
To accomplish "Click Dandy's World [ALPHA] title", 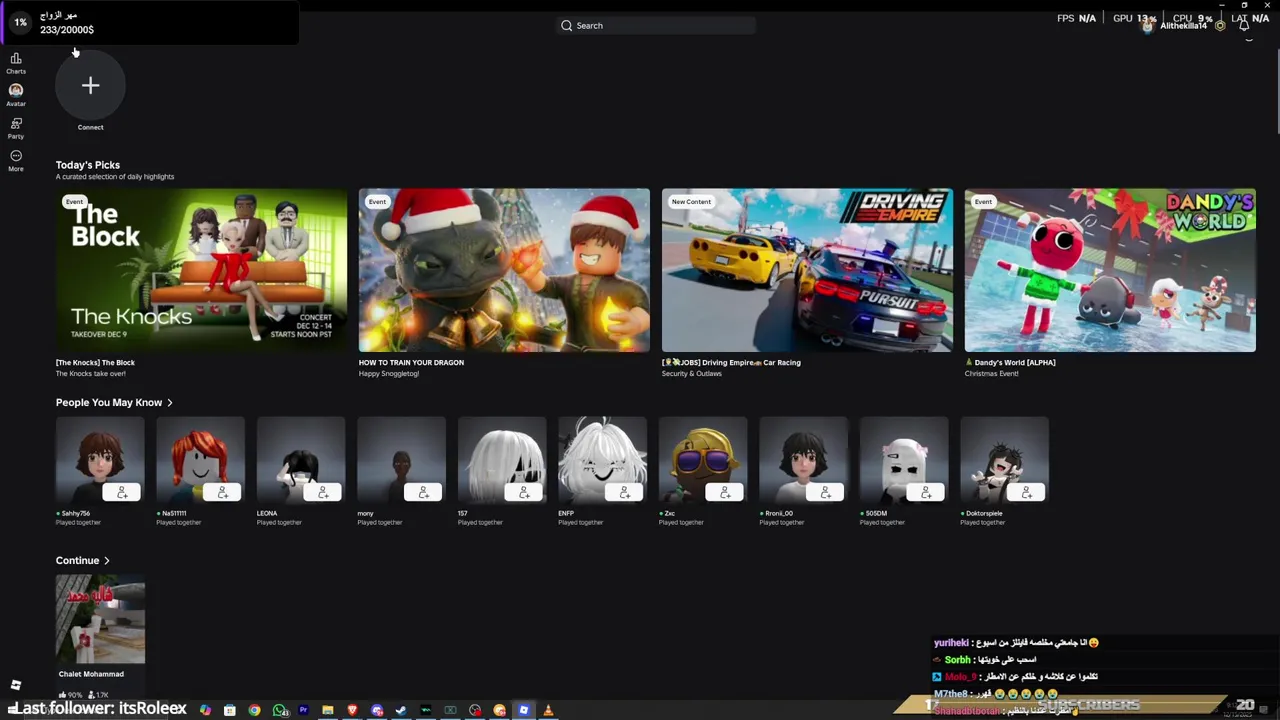I will coord(1010,363).
